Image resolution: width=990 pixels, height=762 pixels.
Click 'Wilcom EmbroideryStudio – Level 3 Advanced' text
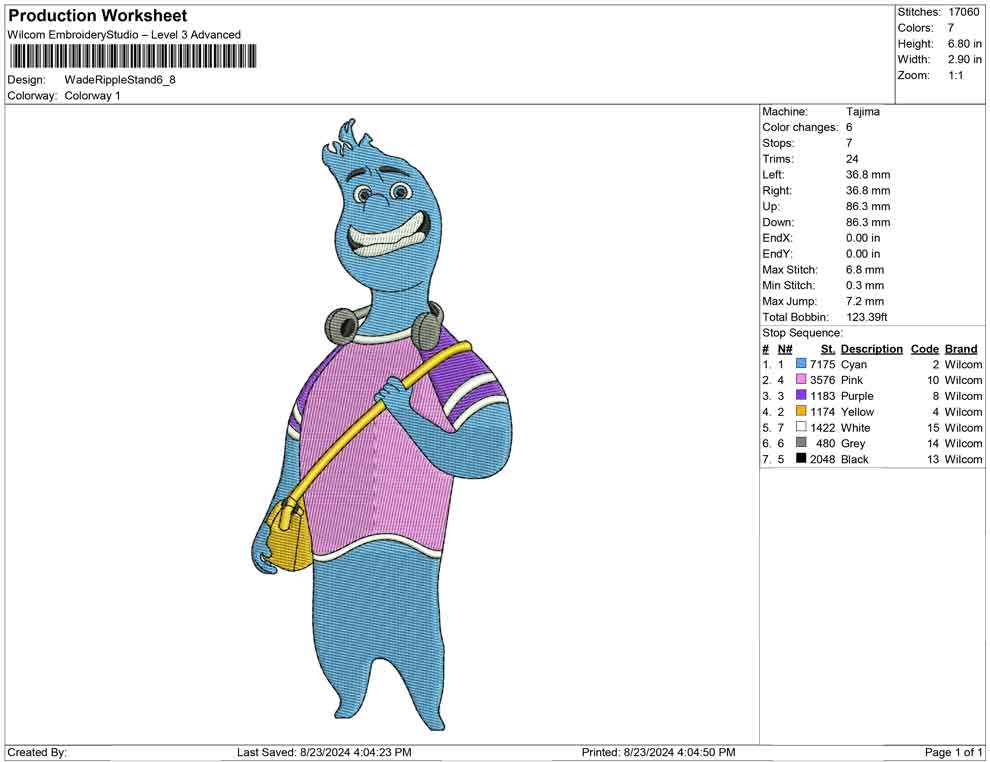124,35
